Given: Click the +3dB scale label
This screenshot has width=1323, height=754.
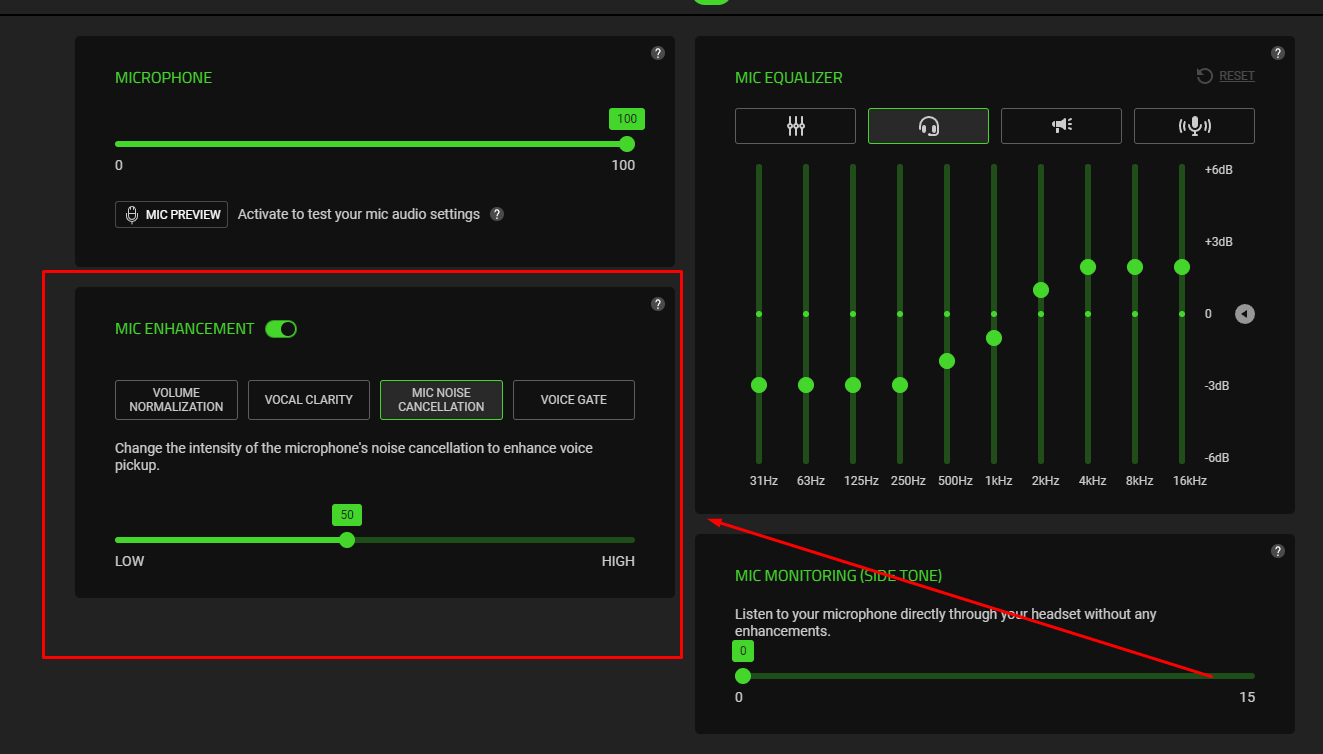Looking at the screenshot, I should point(1219,242).
